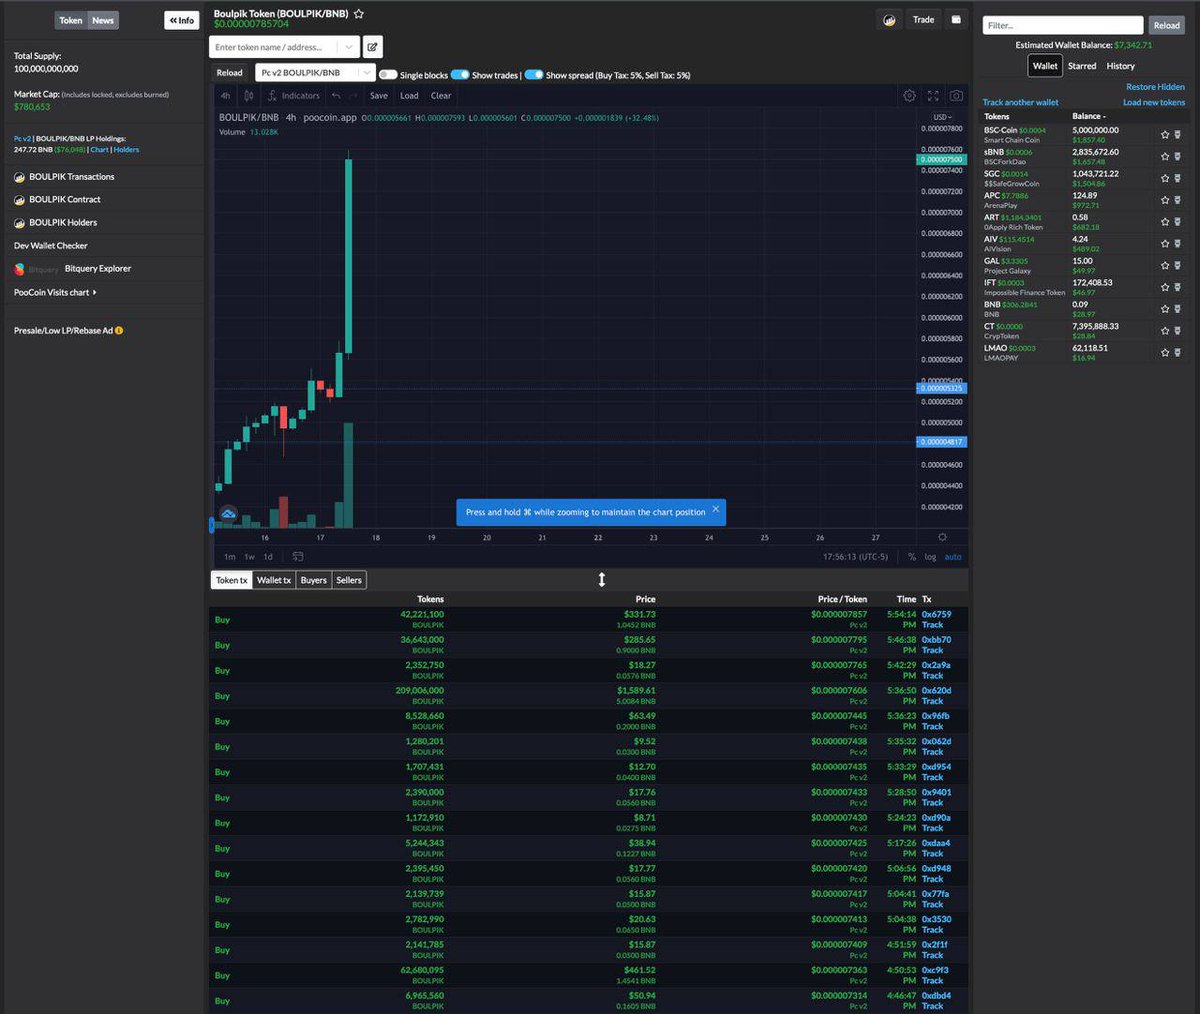Close the zooming hint notification

pos(715,510)
